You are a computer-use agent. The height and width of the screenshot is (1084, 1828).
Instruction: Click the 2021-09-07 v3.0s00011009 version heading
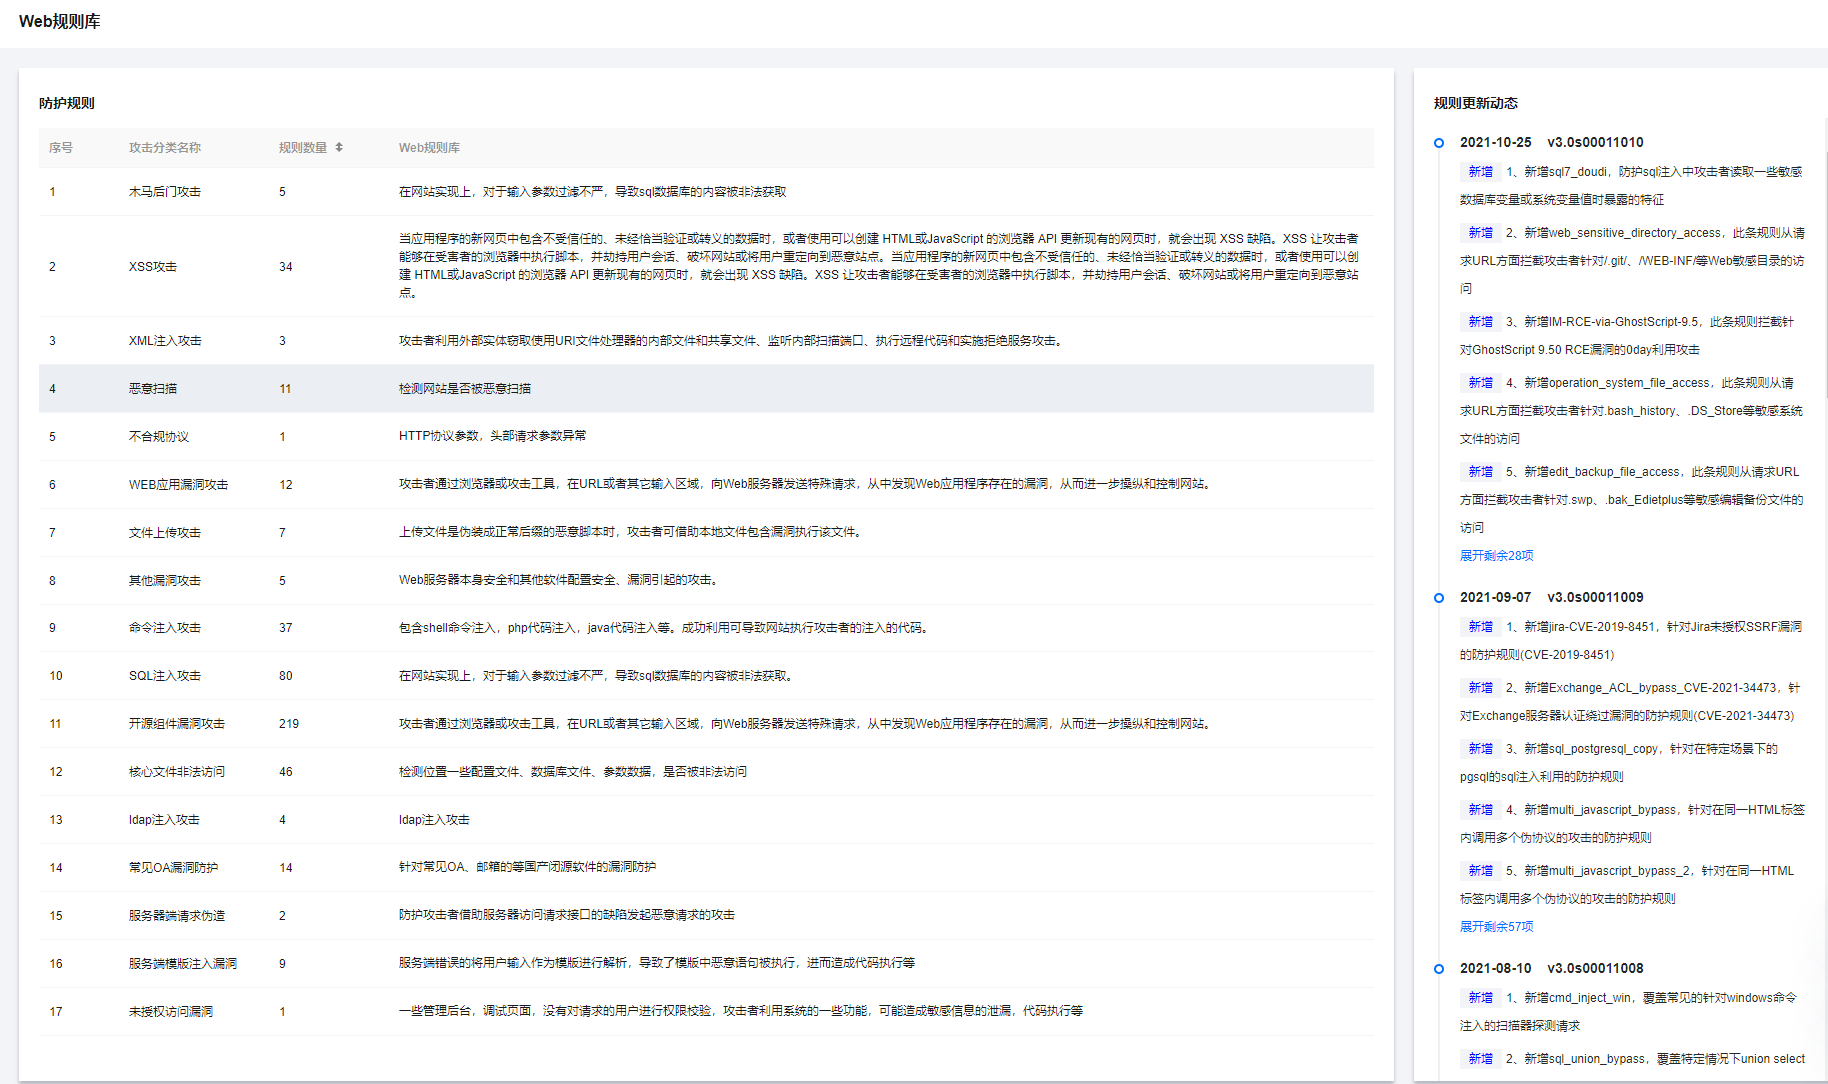tap(1551, 598)
